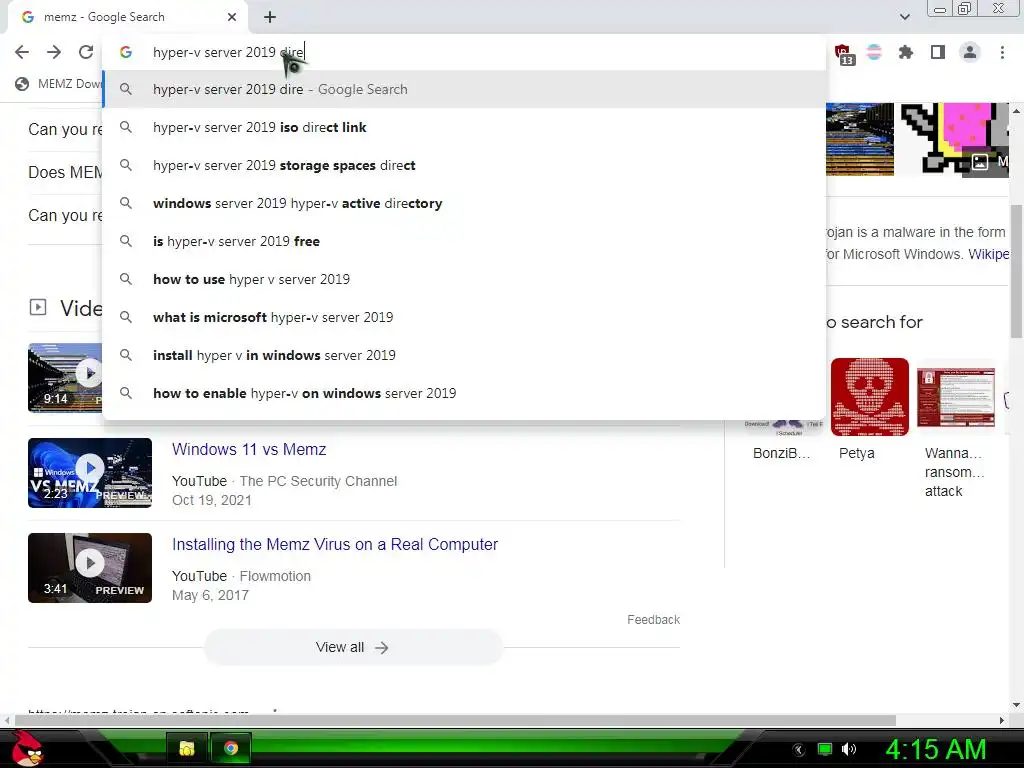
Task: Click the green monitor tray icon
Action: coord(825,749)
